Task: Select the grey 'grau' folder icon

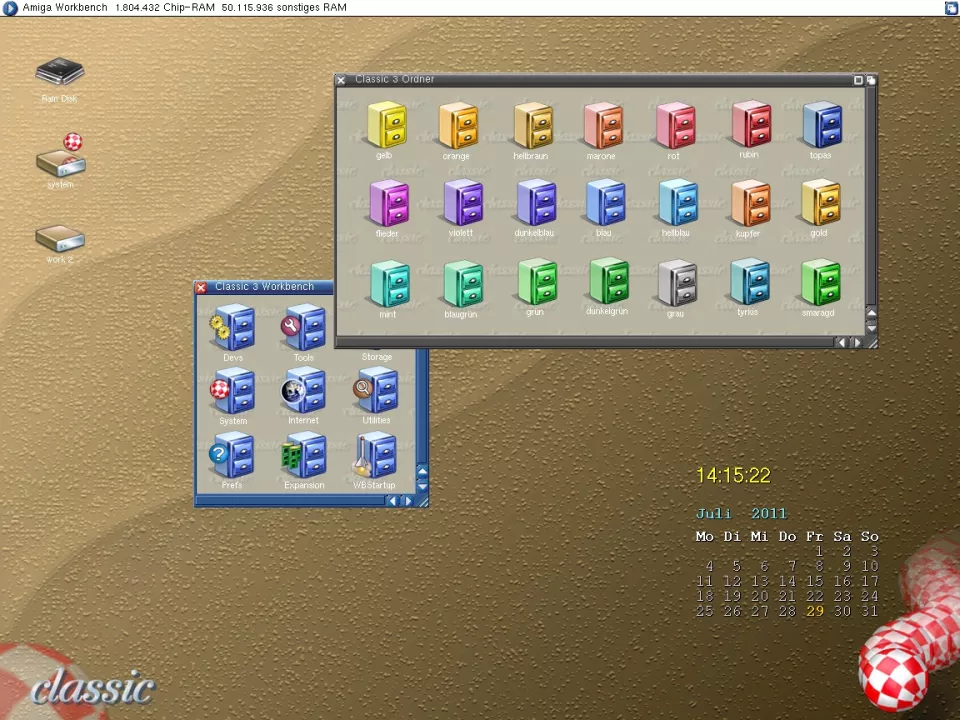Action: (677, 283)
